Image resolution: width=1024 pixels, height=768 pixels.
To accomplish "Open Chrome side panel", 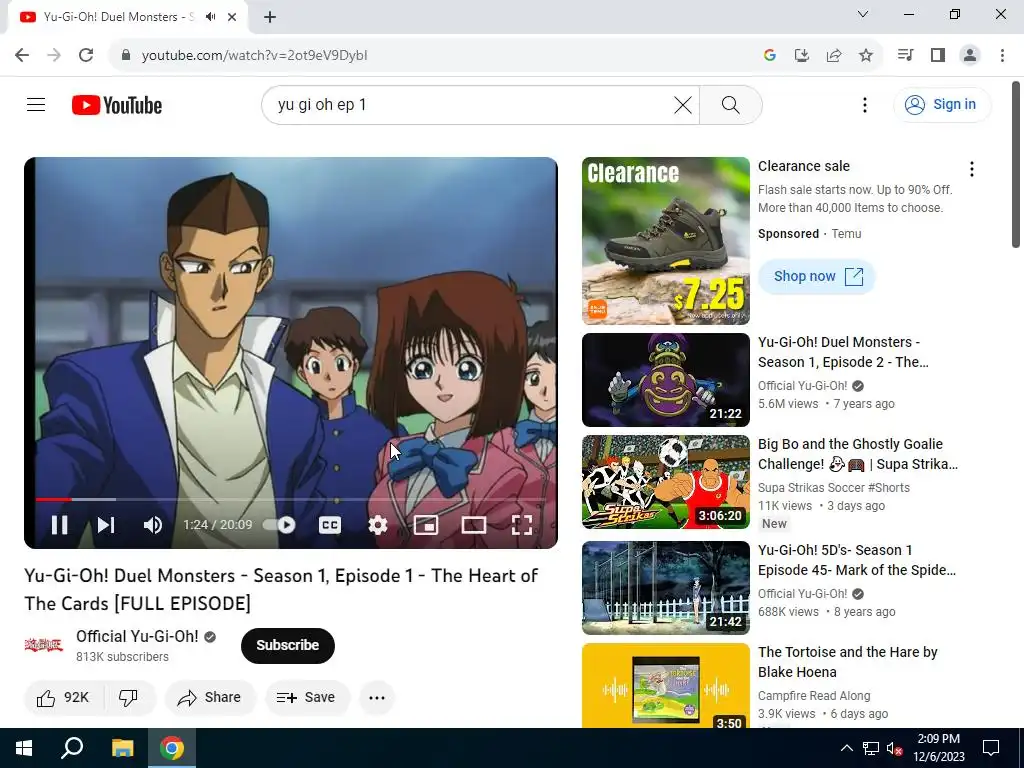I will click(938, 55).
